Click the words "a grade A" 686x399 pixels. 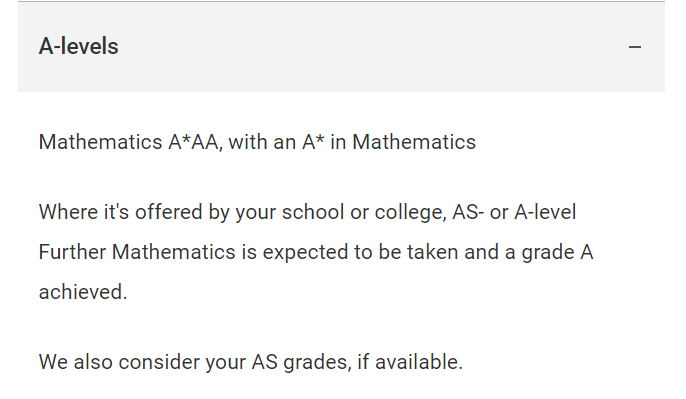coord(549,252)
